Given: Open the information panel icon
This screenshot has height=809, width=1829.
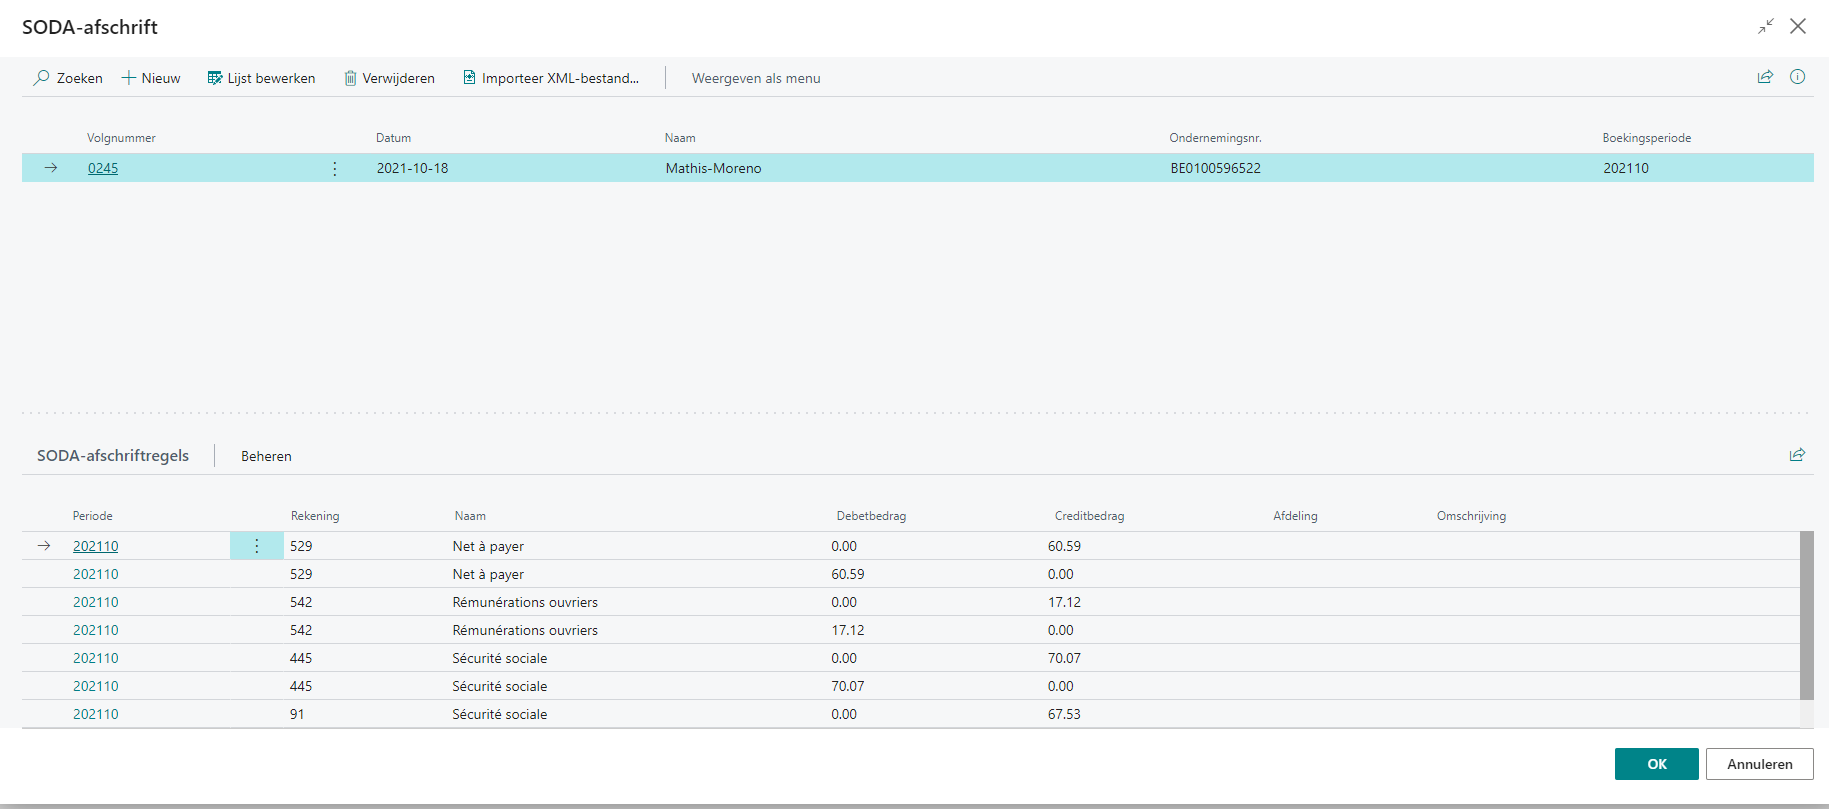Looking at the screenshot, I should (1797, 77).
